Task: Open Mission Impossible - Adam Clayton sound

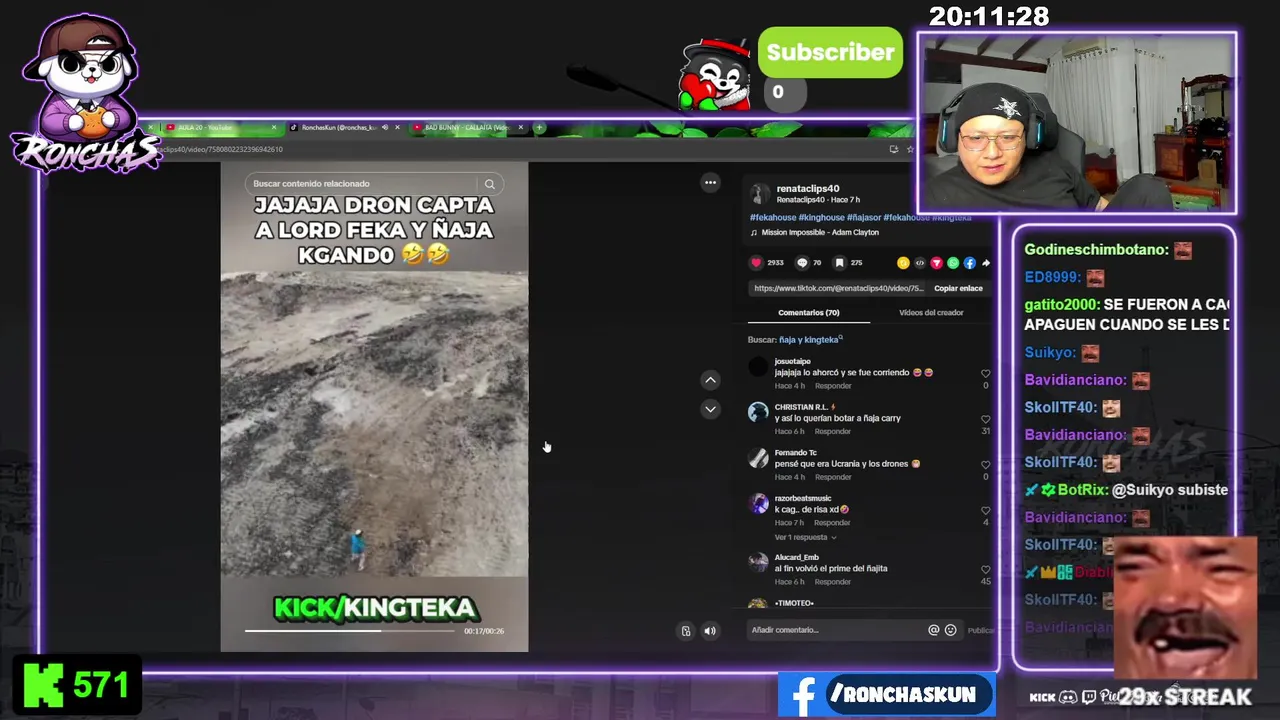Action: (x=819, y=232)
